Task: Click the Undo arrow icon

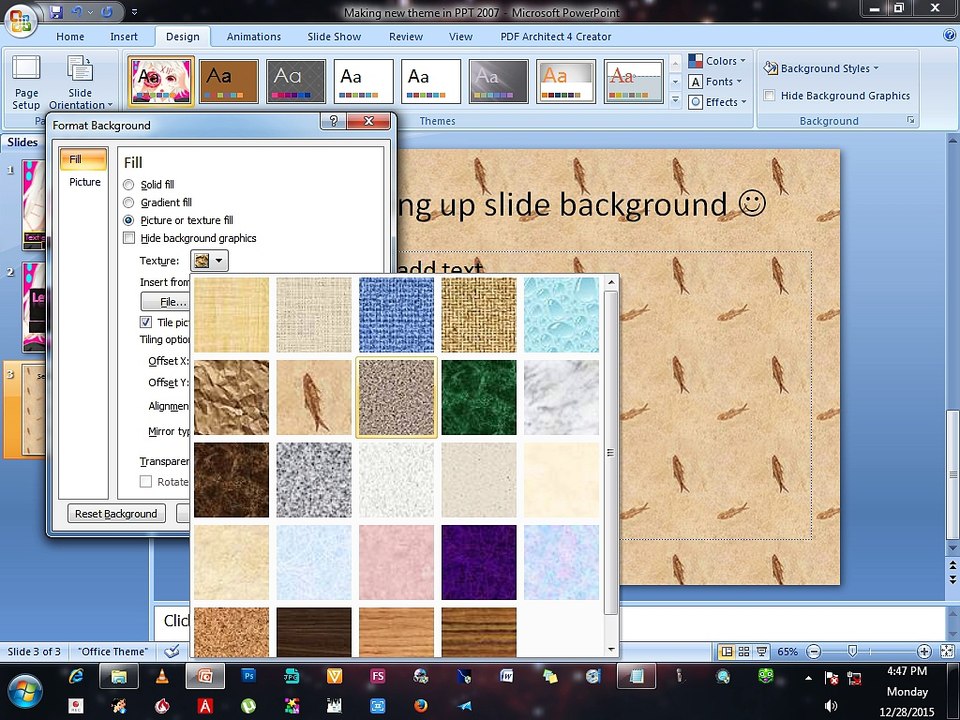Action: (x=77, y=12)
